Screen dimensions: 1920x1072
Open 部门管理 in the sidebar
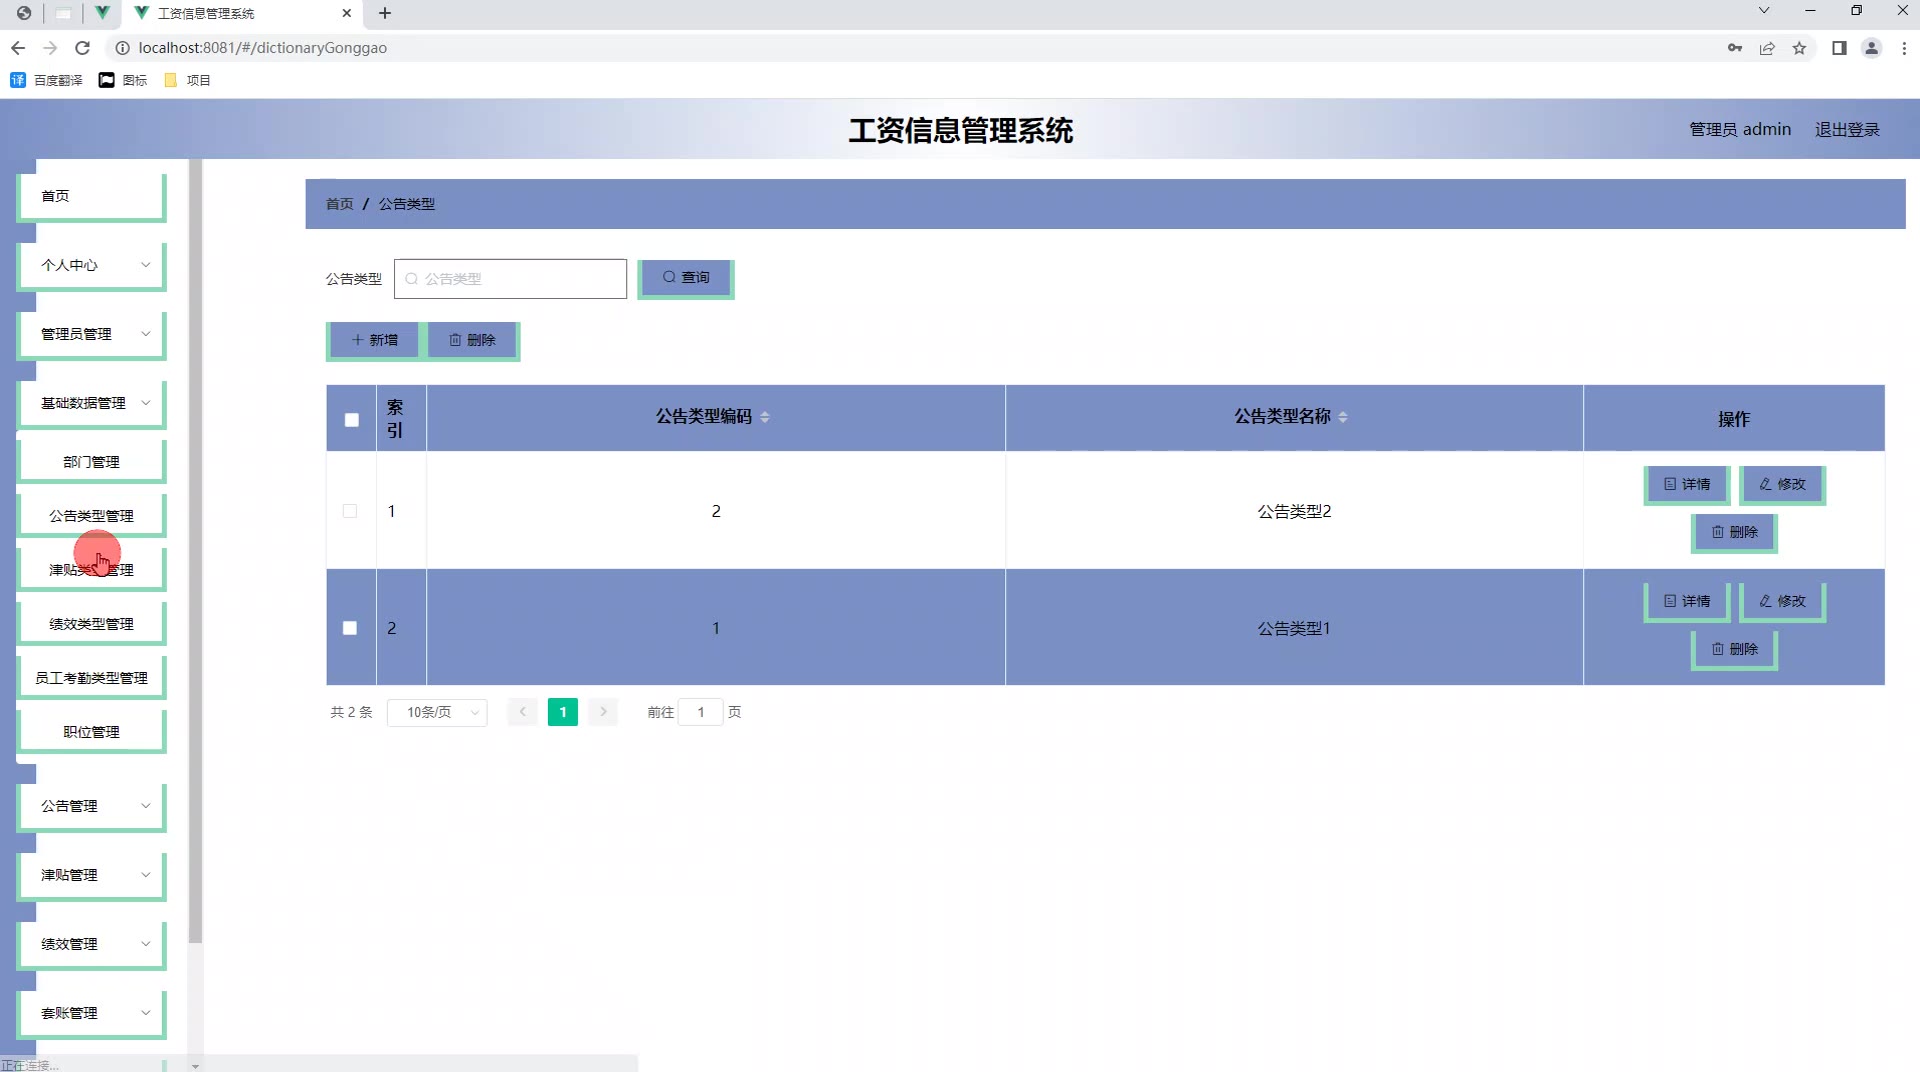(92, 462)
